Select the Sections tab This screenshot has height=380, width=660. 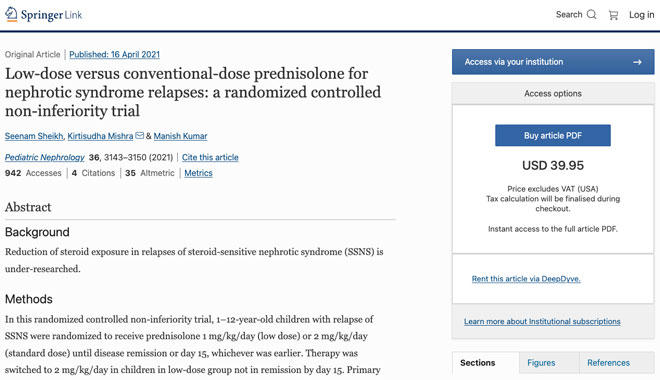click(477, 363)
